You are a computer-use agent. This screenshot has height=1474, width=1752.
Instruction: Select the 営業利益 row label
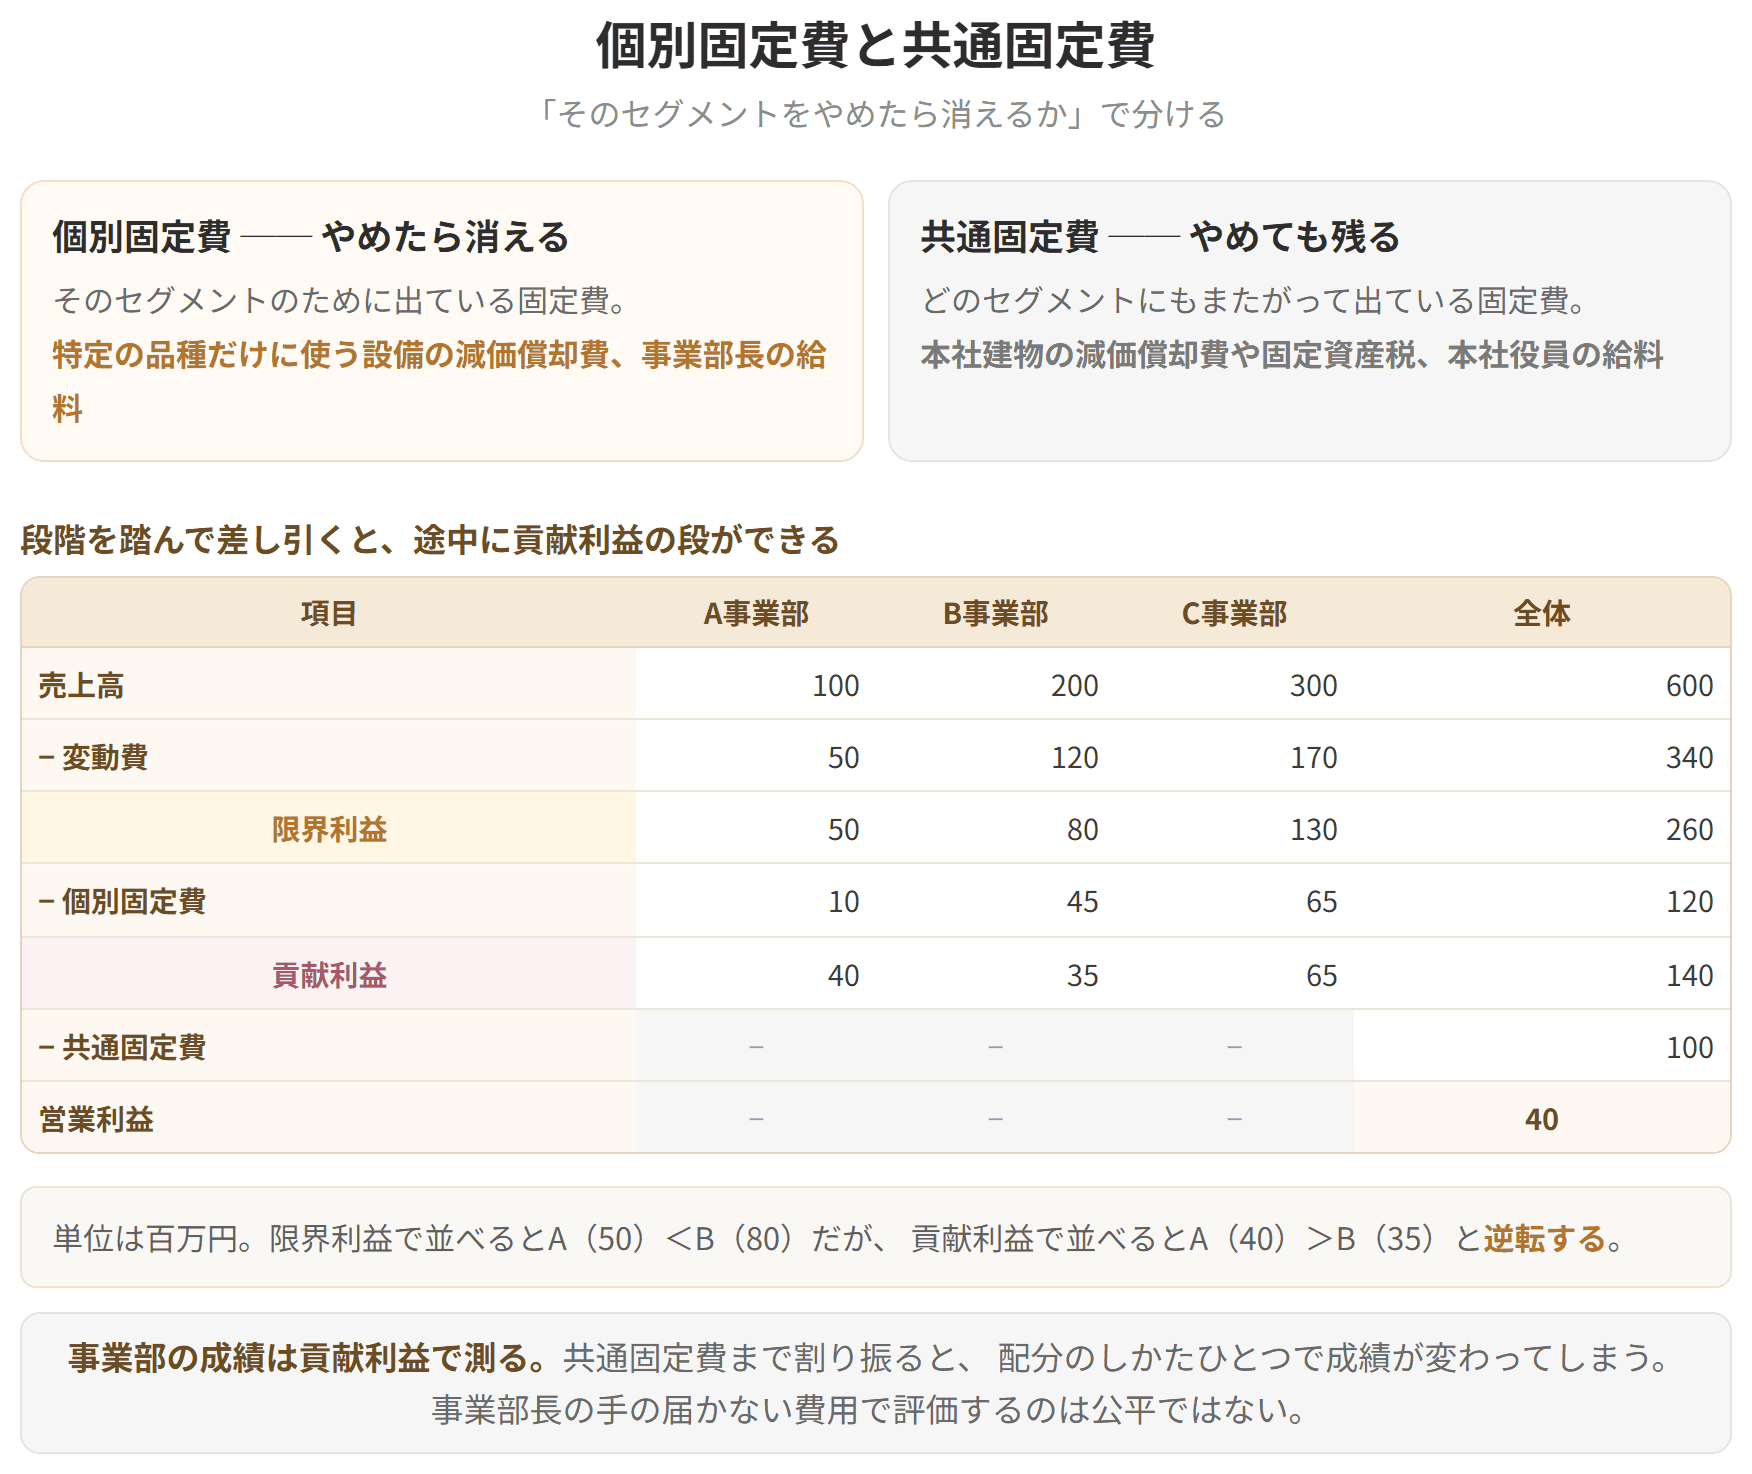pos(96,1119)
